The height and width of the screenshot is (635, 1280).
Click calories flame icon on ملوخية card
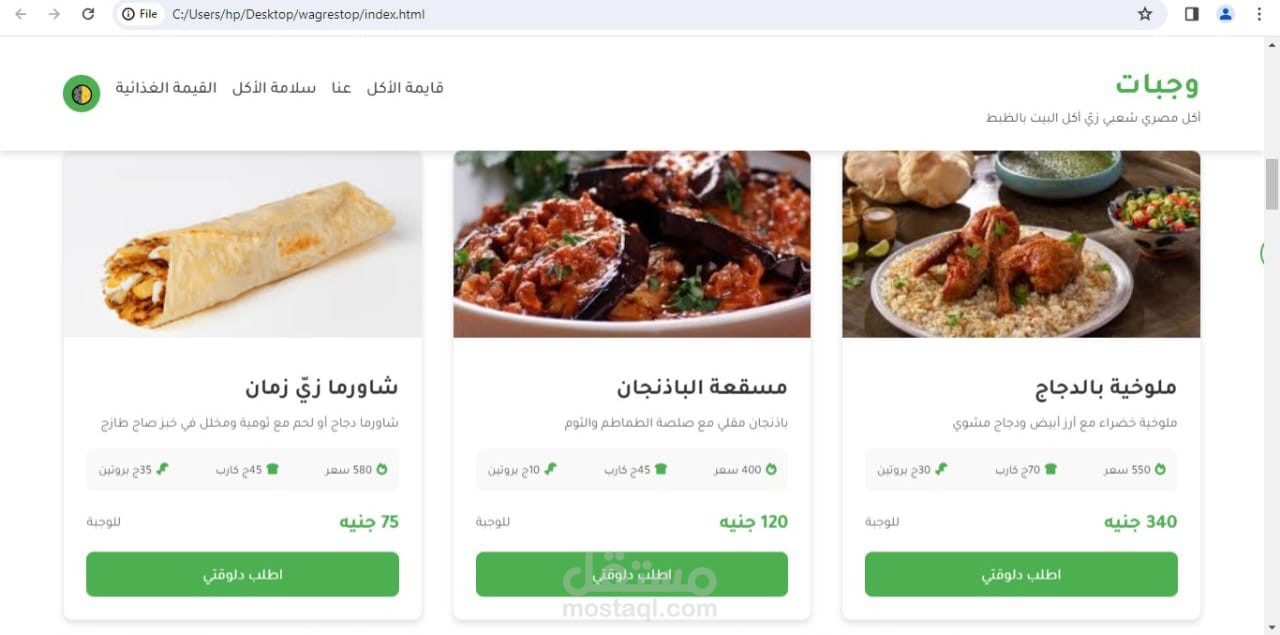[1160, 469]
